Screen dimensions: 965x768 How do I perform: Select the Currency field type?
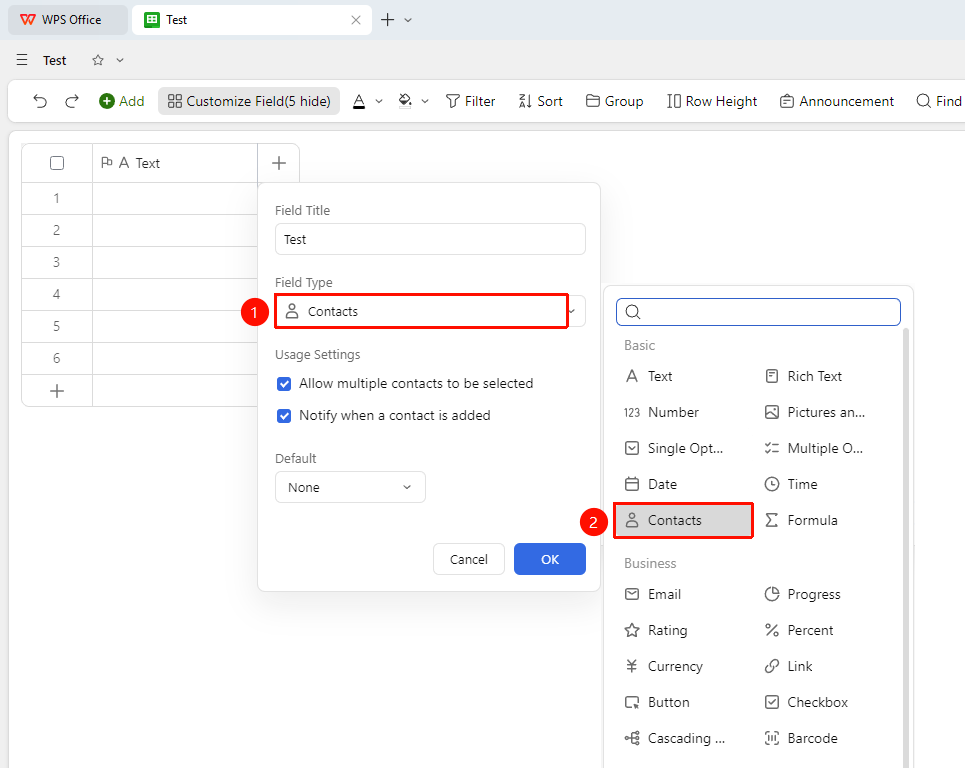[663, 666]
